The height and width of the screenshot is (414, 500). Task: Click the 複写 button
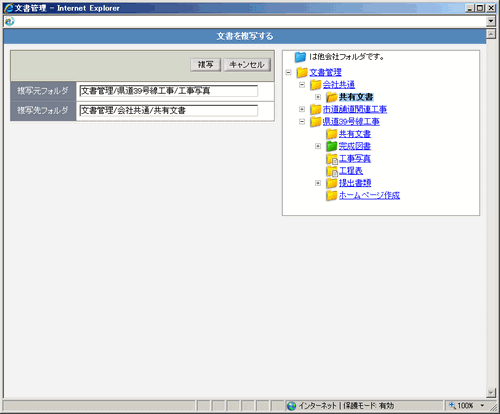click(206, 64)
